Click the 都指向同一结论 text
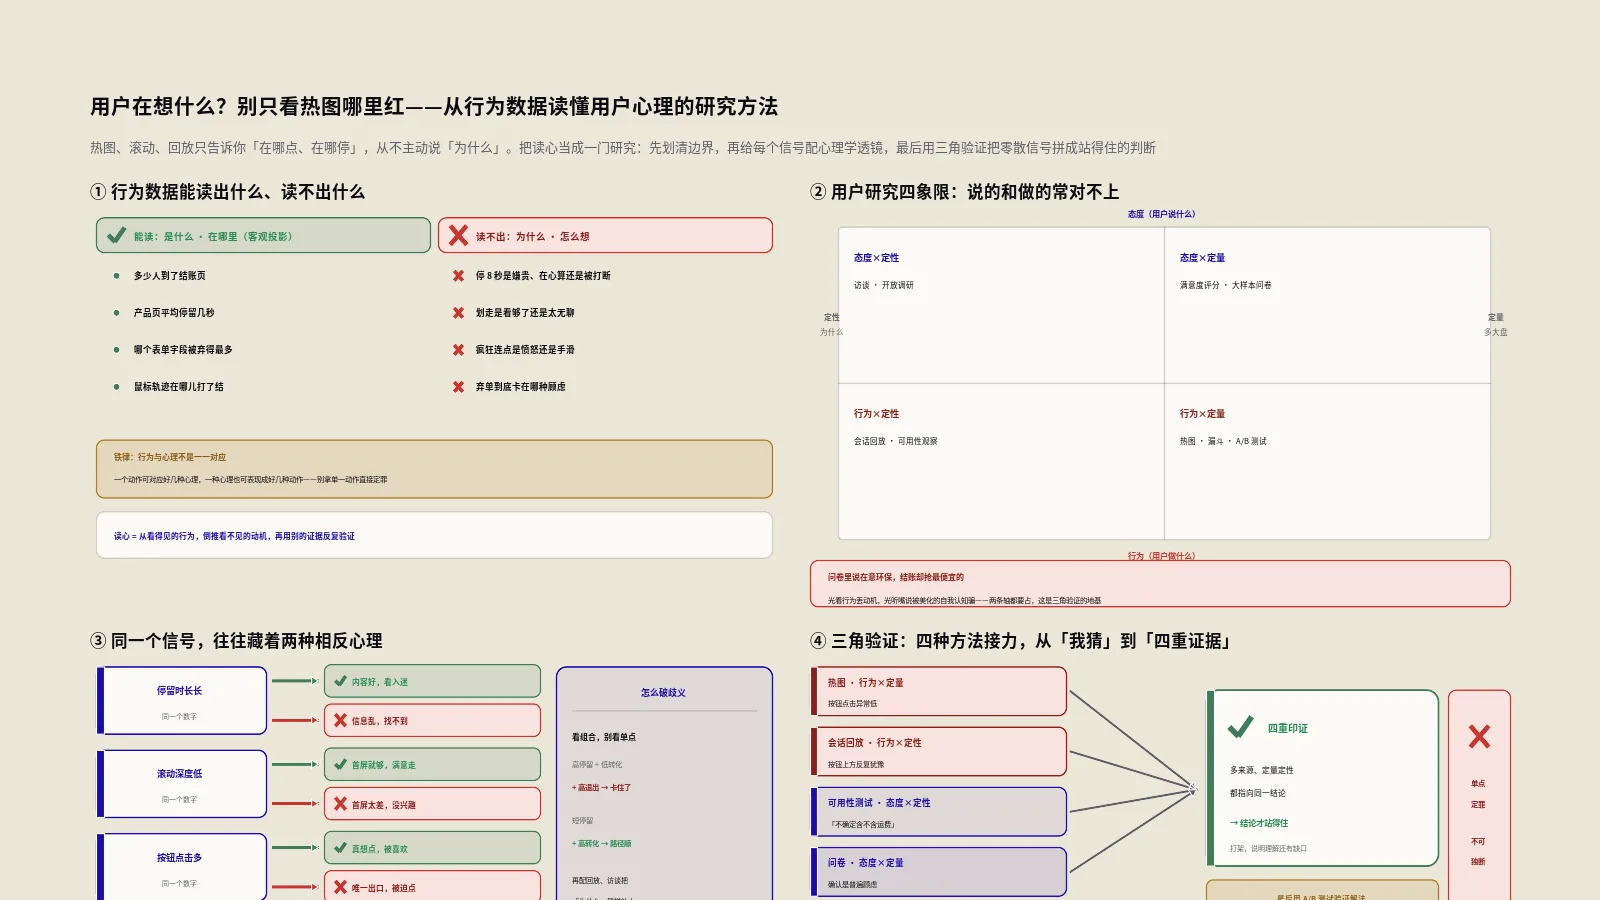Viewport: 1600px width, 900px height. coord(1258,793)
